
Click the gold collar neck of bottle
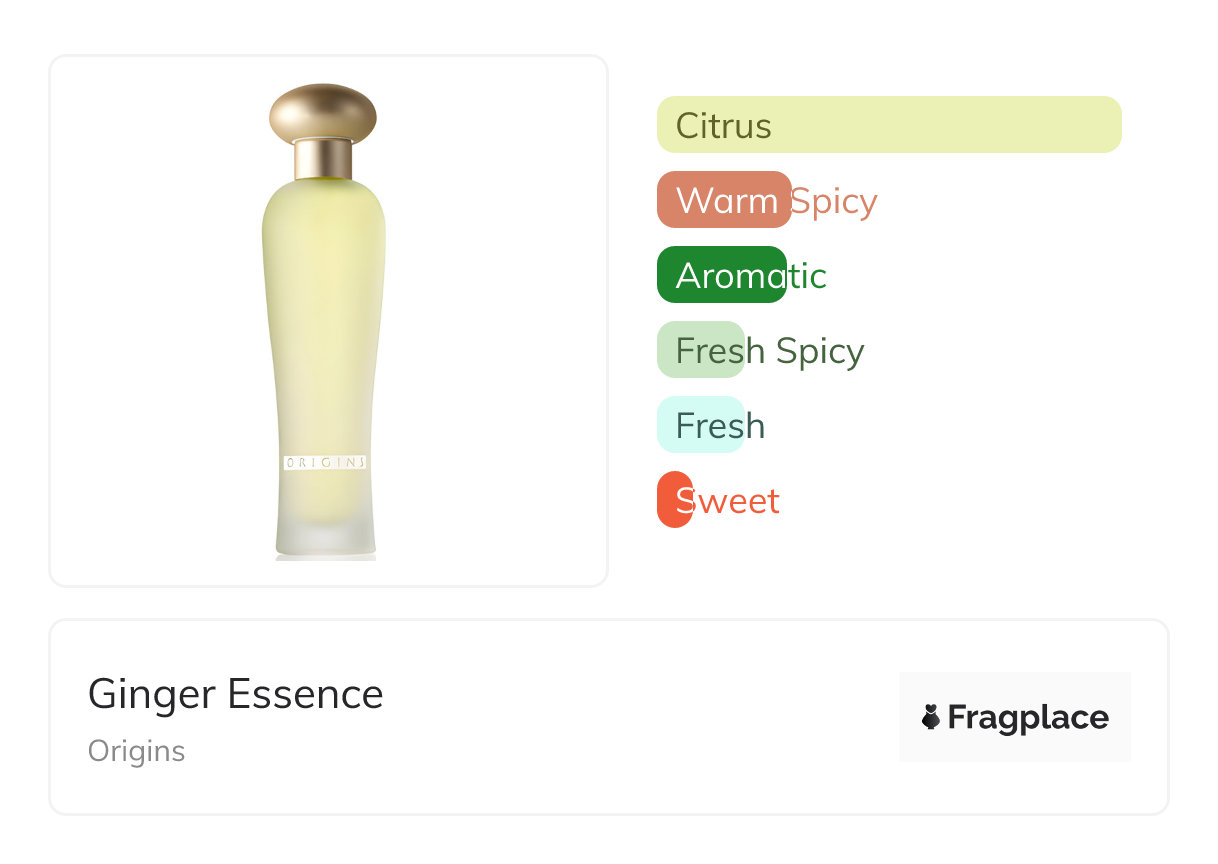pos(323,158)
